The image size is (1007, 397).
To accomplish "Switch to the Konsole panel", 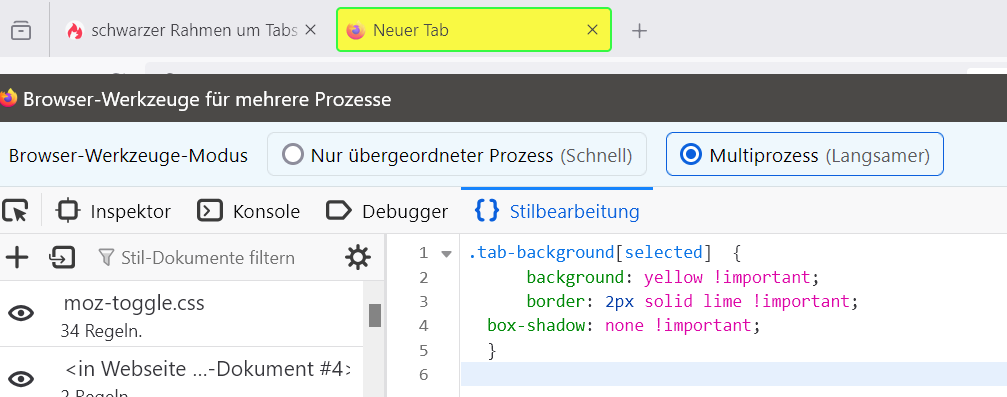I will click(249, 211).
